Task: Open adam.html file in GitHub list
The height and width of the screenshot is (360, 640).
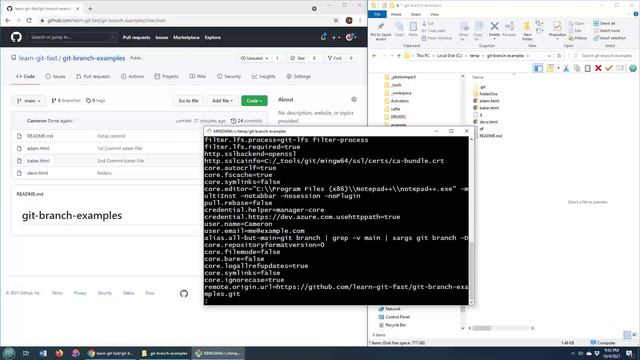Action: click(x=38, y=148)
